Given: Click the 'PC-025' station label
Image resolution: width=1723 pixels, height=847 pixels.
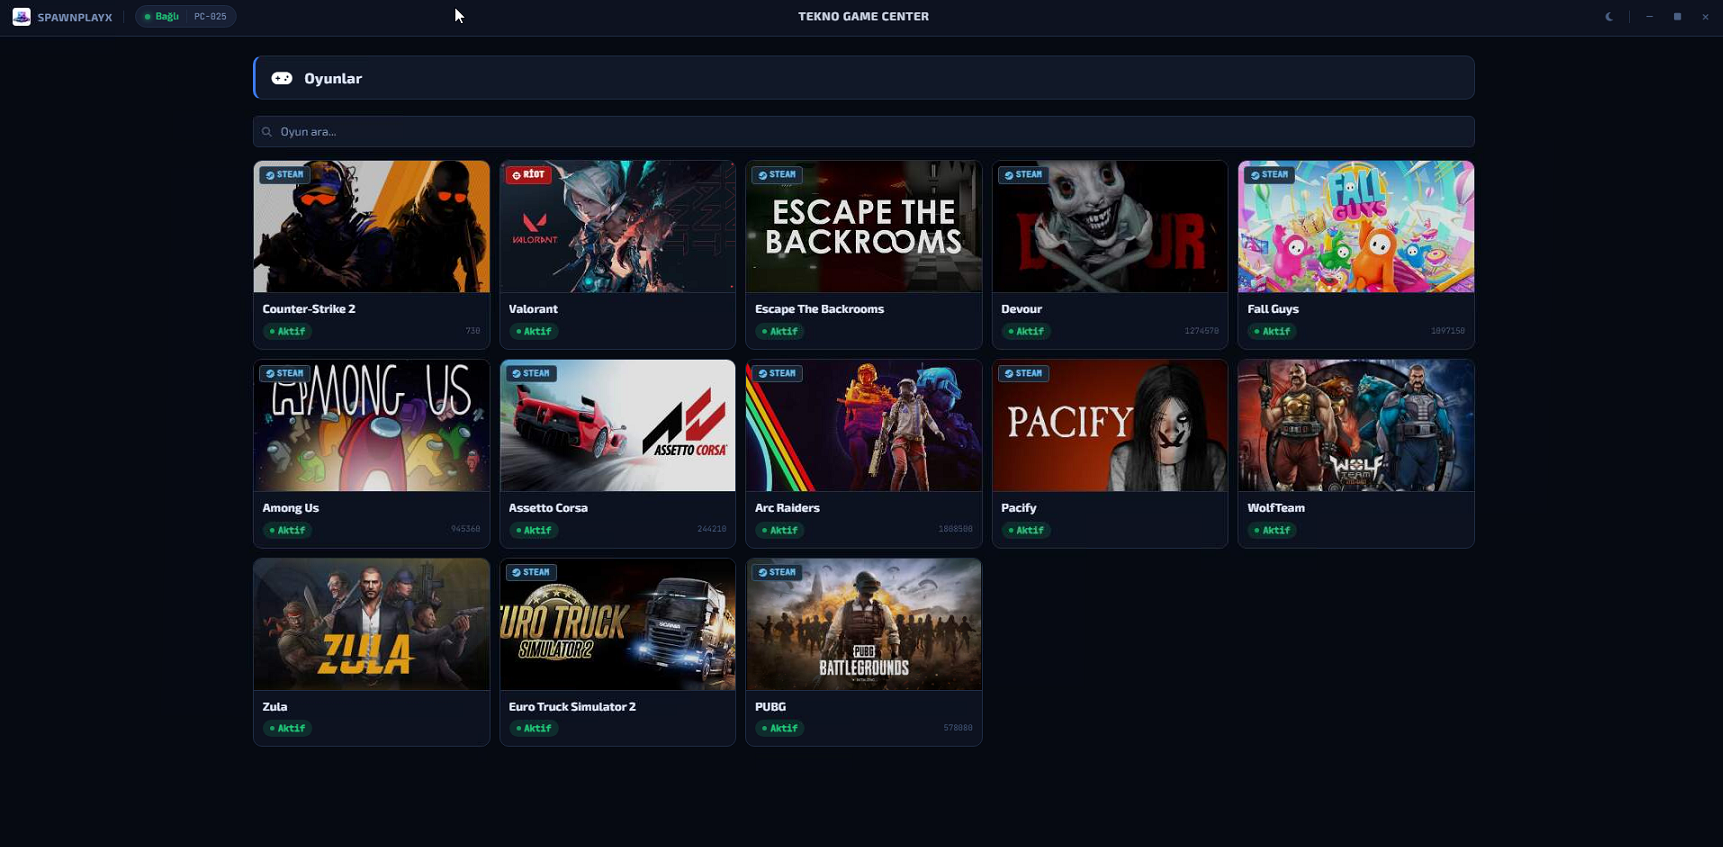Looking at the screenshot, I should [210, 16].
